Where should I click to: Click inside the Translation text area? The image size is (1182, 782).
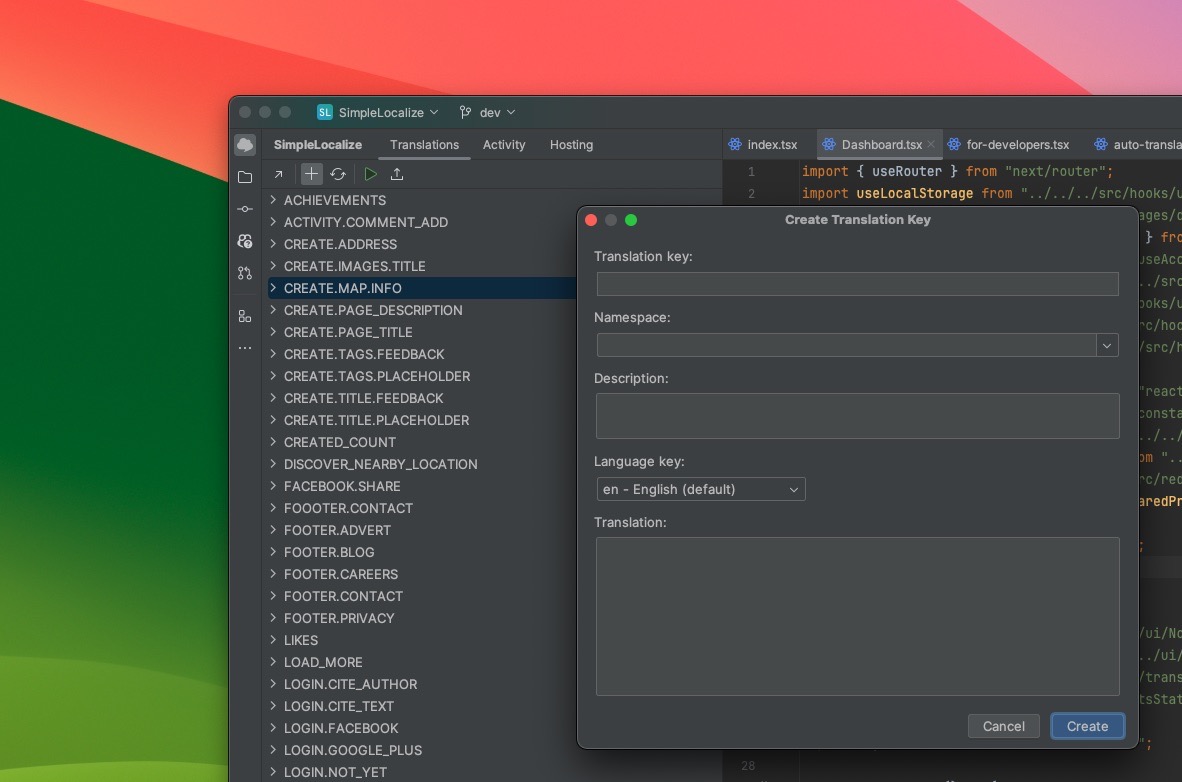(857, 616)
